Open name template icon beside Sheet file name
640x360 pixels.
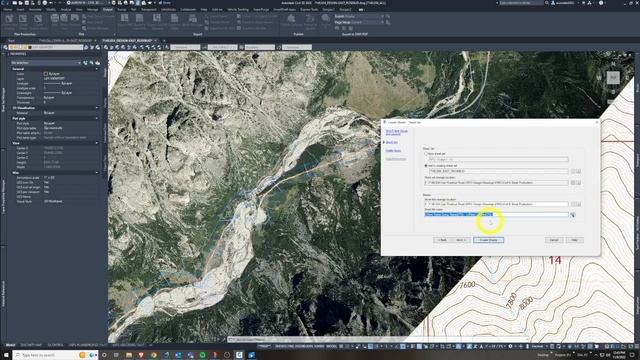pos(573,215)
